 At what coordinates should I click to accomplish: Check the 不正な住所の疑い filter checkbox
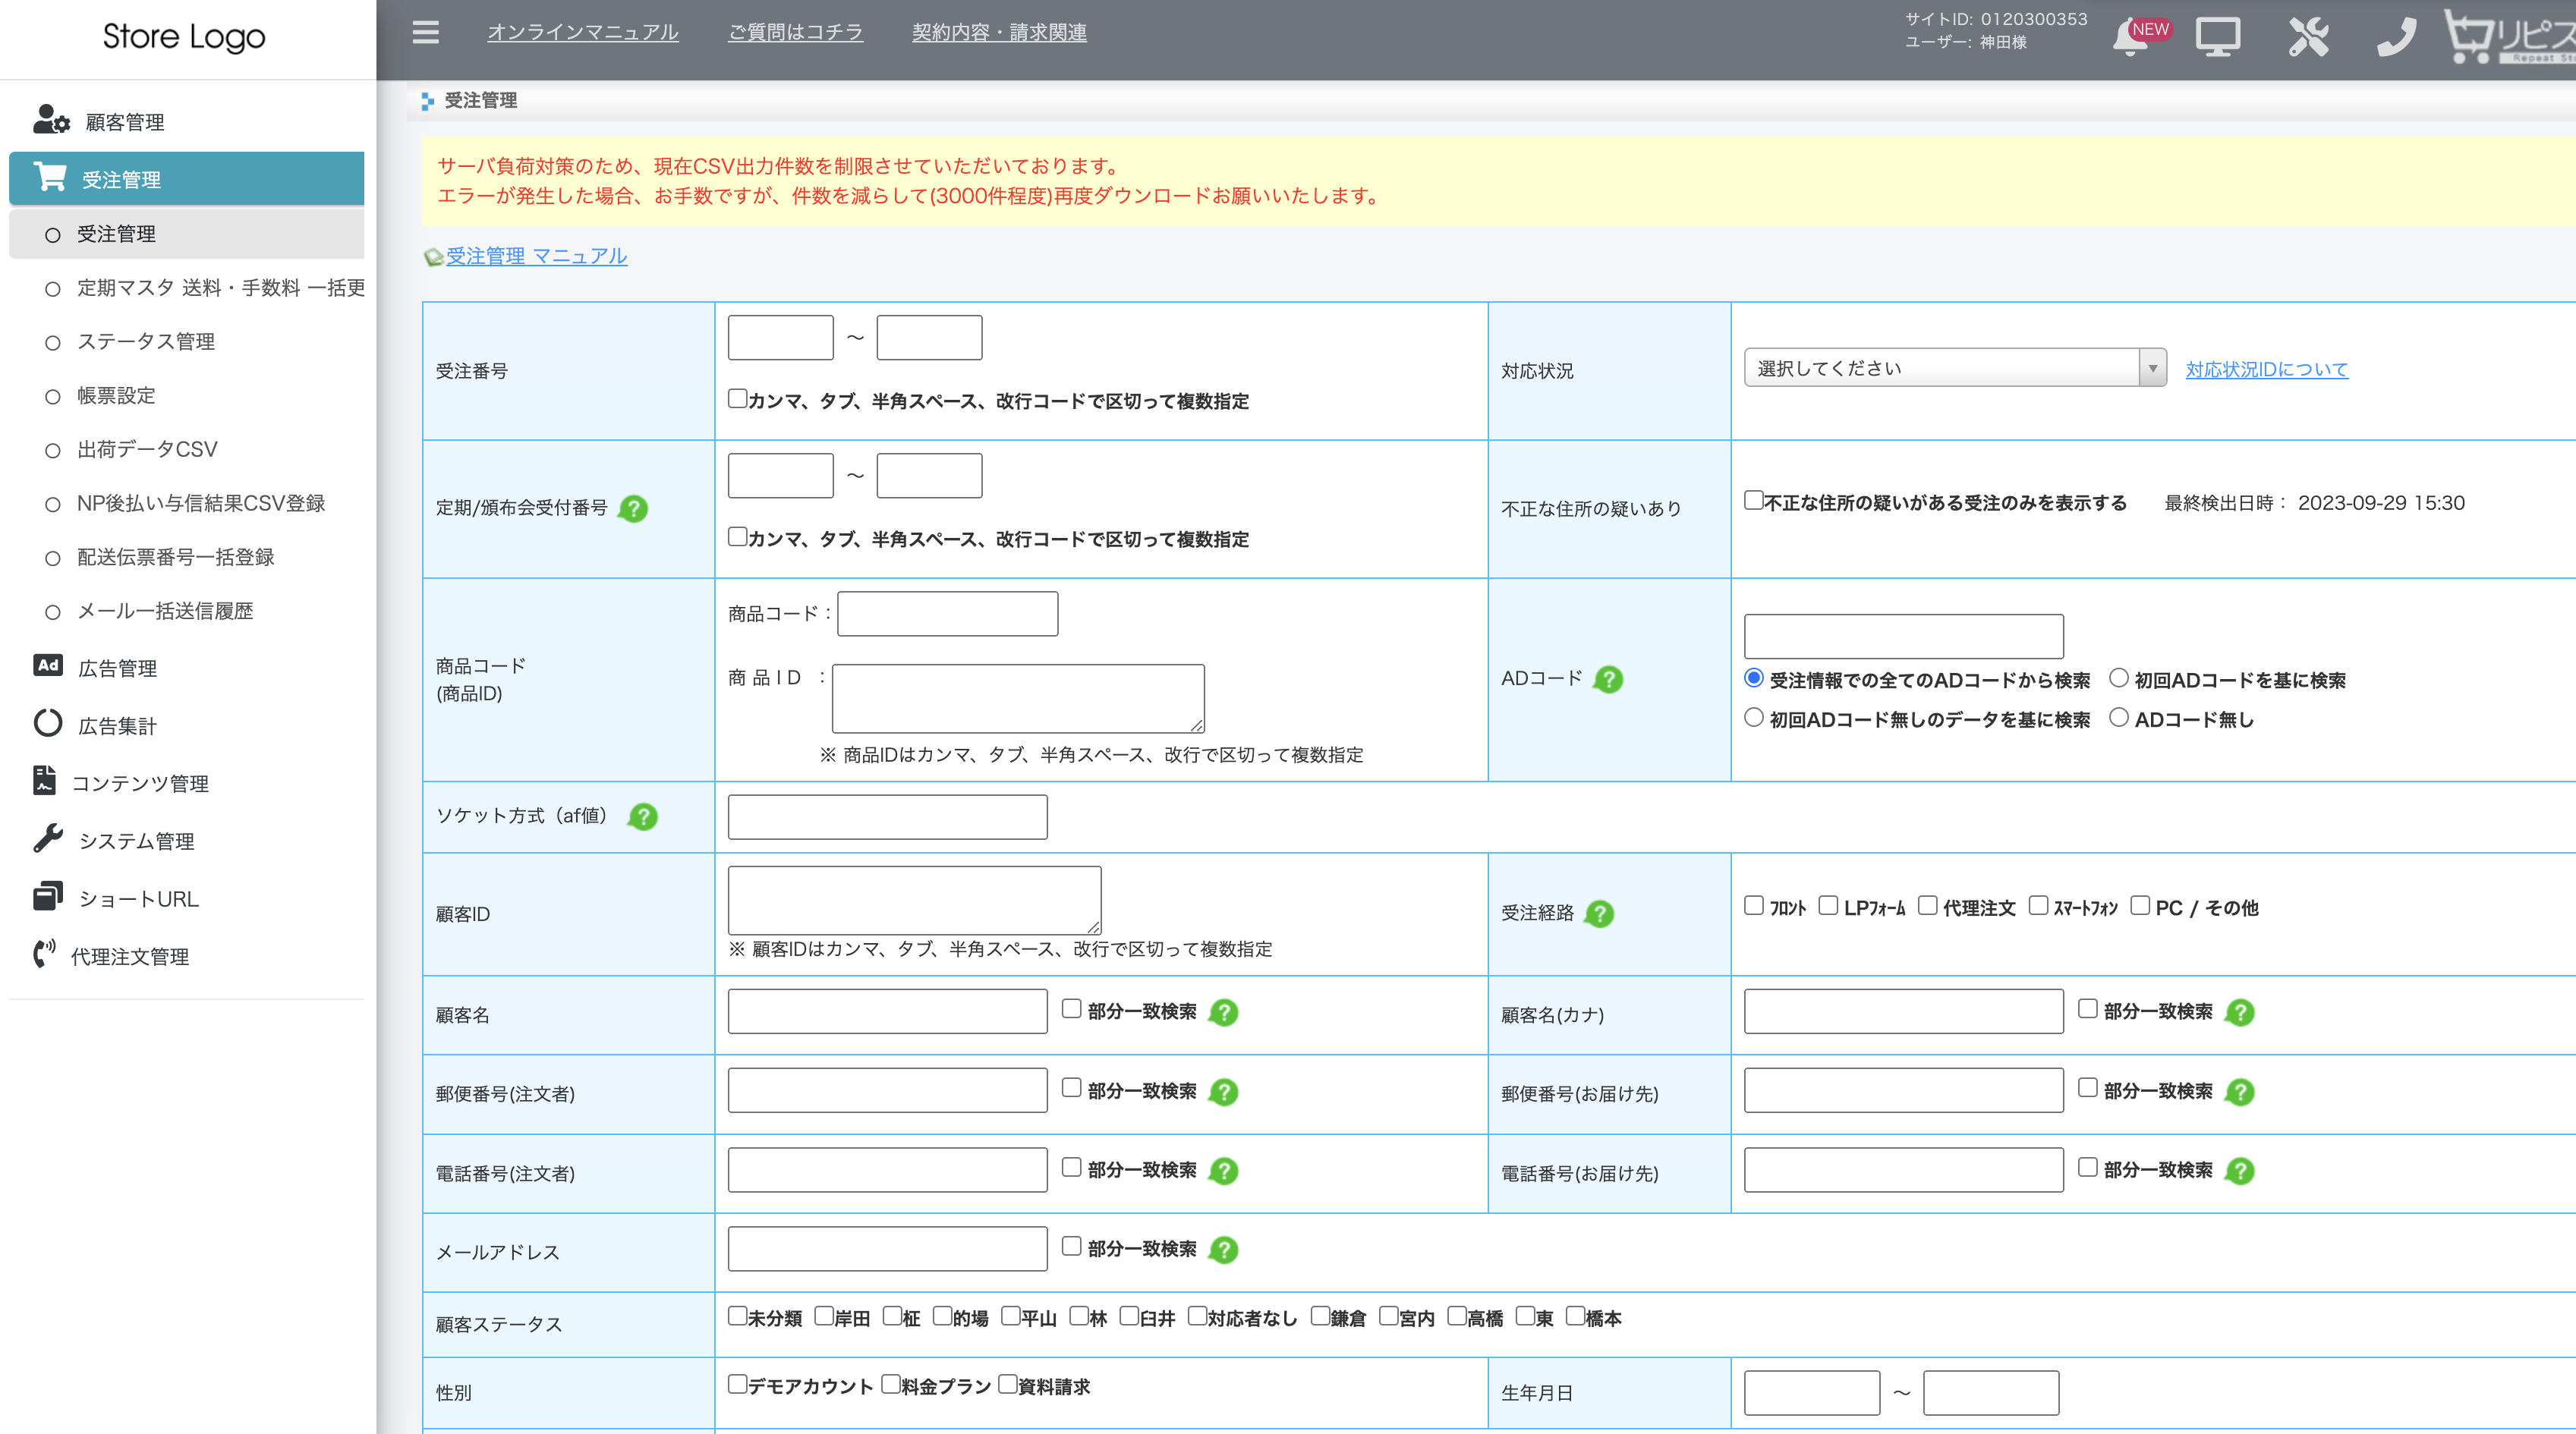[1753, 500]
